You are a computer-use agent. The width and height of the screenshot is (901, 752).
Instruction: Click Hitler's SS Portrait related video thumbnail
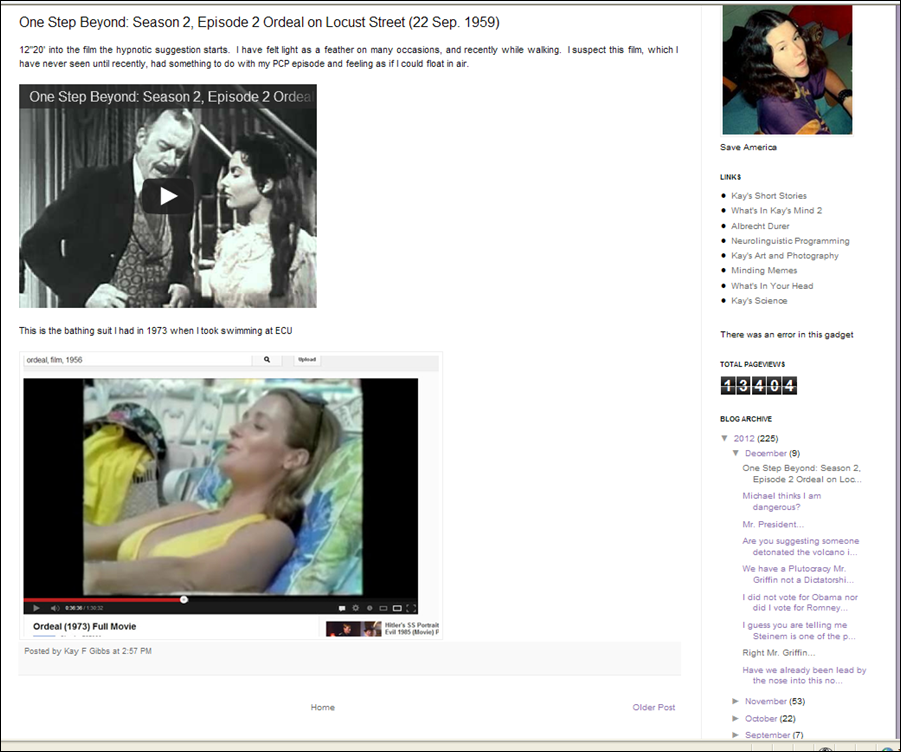coord(353,628)
